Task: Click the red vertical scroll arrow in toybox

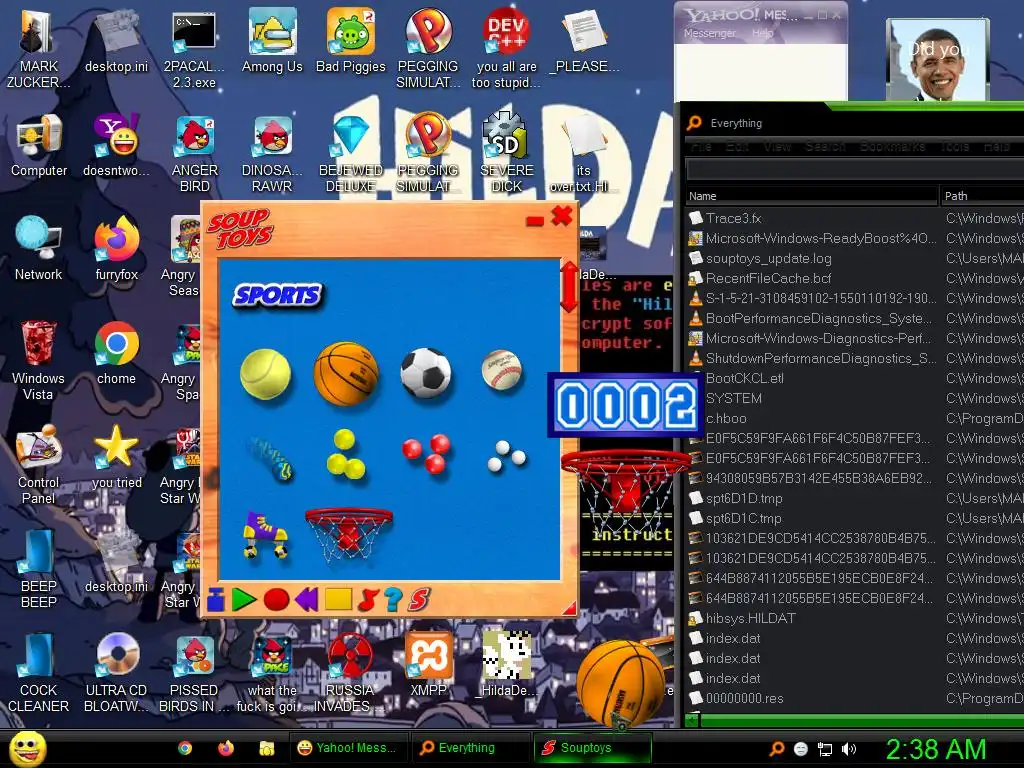Action: click(569, 286)
